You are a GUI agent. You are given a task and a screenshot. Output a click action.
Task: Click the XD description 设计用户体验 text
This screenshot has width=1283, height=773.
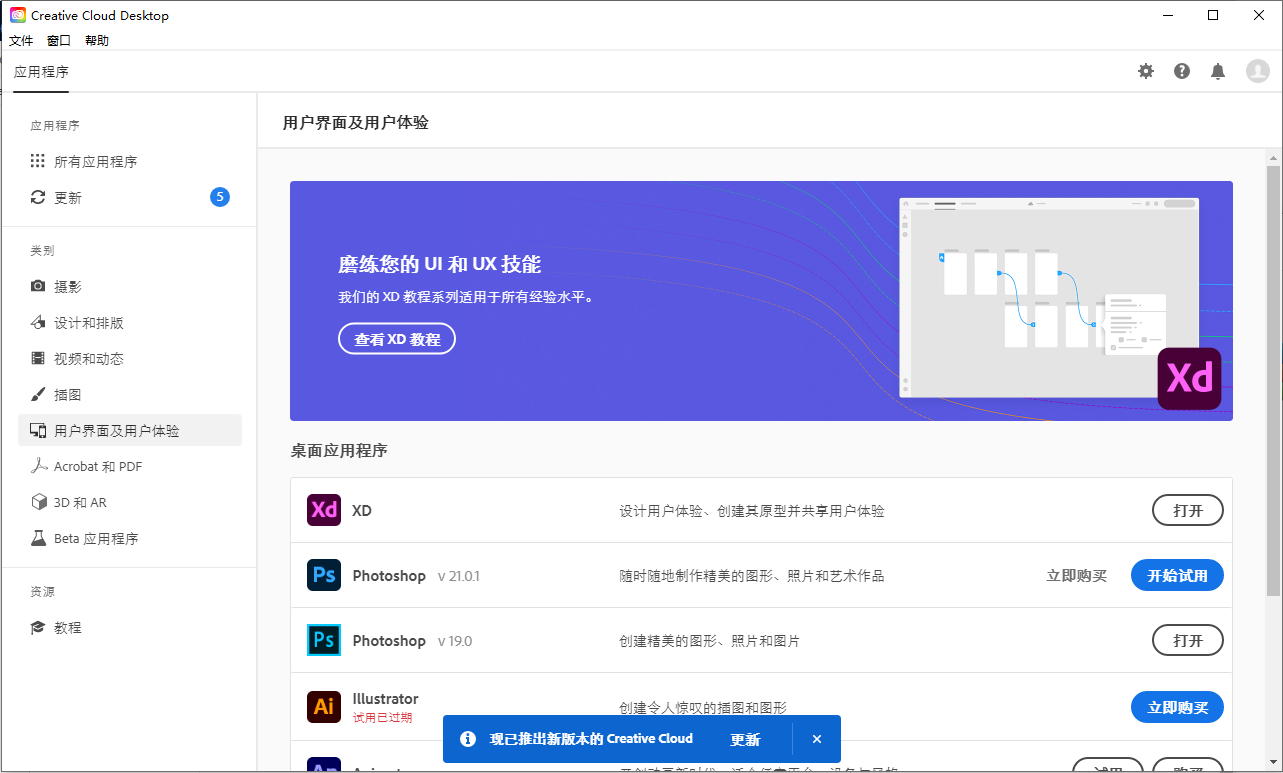pyautogui.click(x=752, y=511)
